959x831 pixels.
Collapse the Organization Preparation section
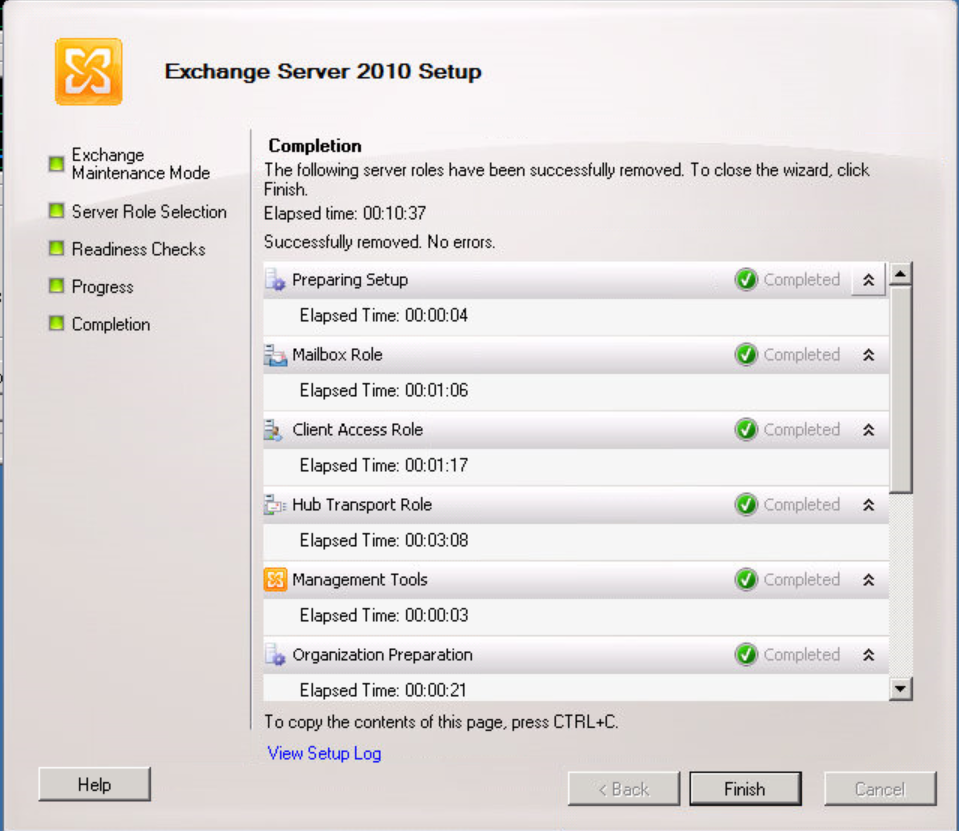tap(868, 656)
